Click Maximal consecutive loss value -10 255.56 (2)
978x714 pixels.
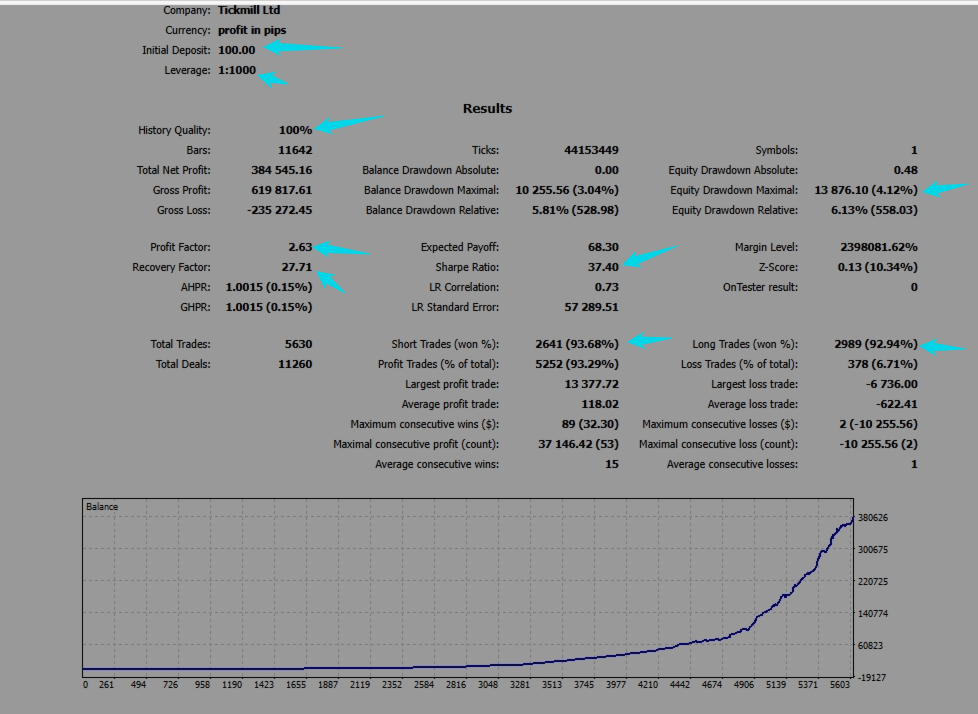click(x=878, y=443)
